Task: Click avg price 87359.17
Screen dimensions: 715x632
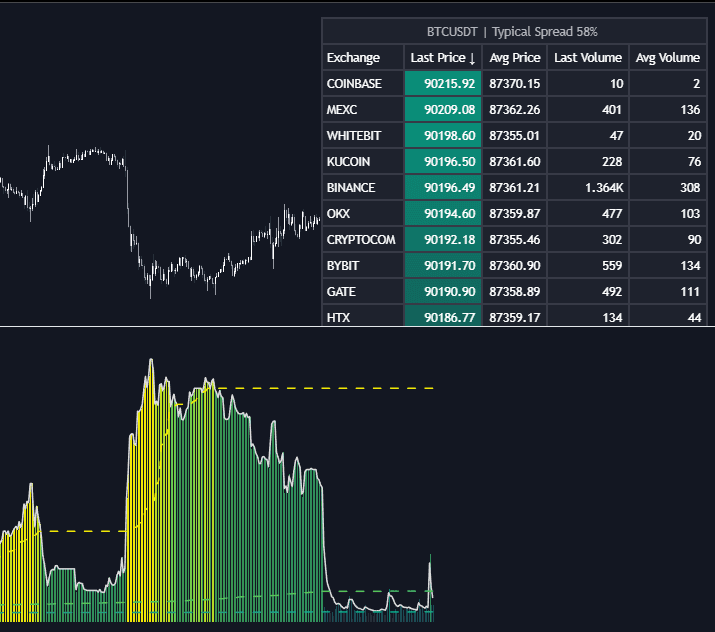Action: pos(515,316)
